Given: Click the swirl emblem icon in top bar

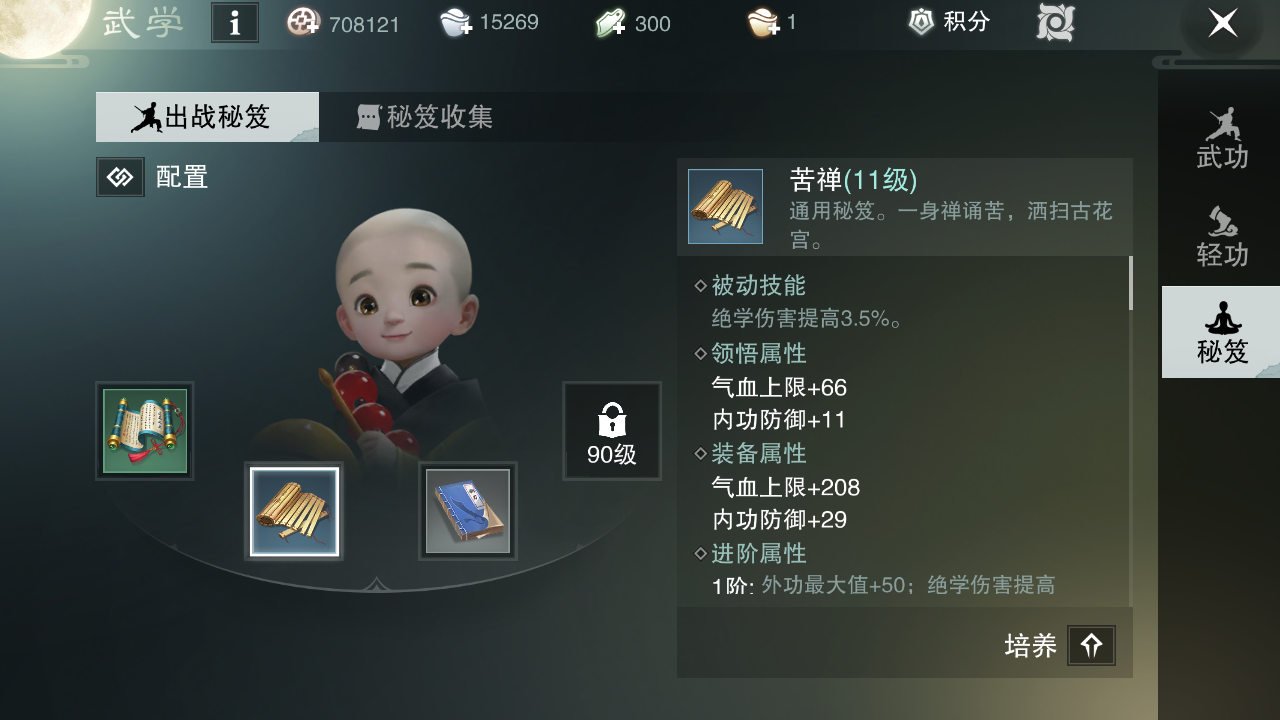Looking at the screenshot, I should pos(1055,23).
